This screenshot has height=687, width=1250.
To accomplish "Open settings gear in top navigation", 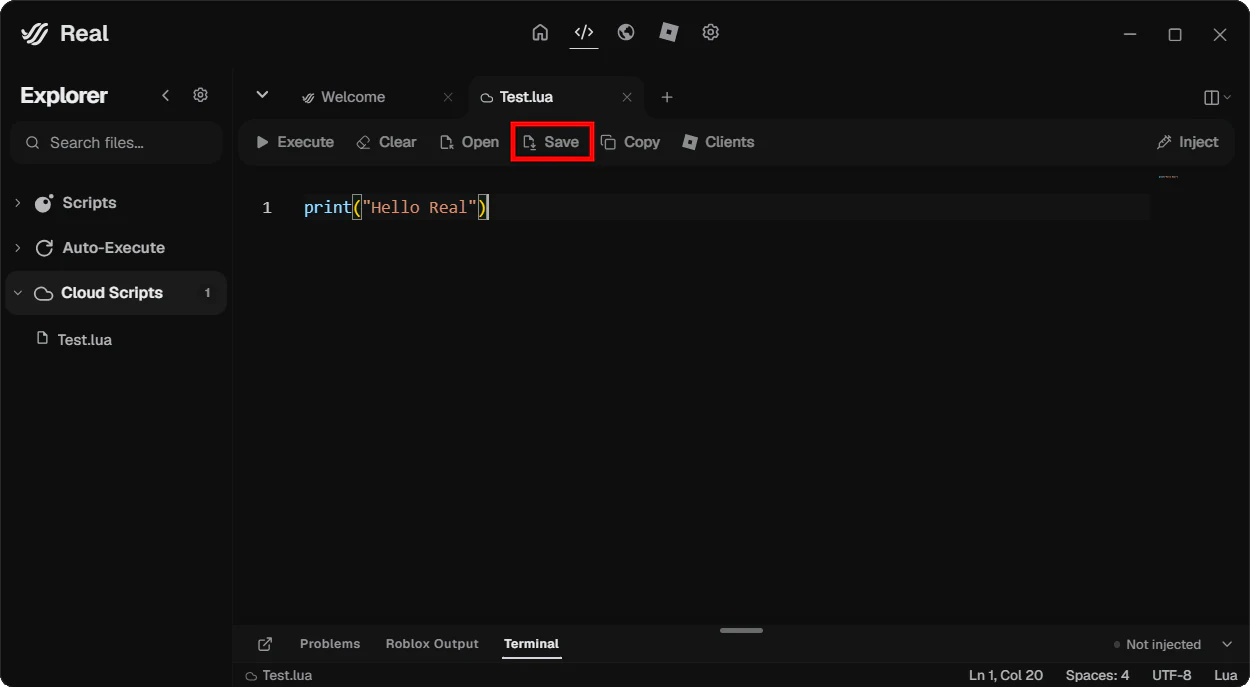I will 711,32.
